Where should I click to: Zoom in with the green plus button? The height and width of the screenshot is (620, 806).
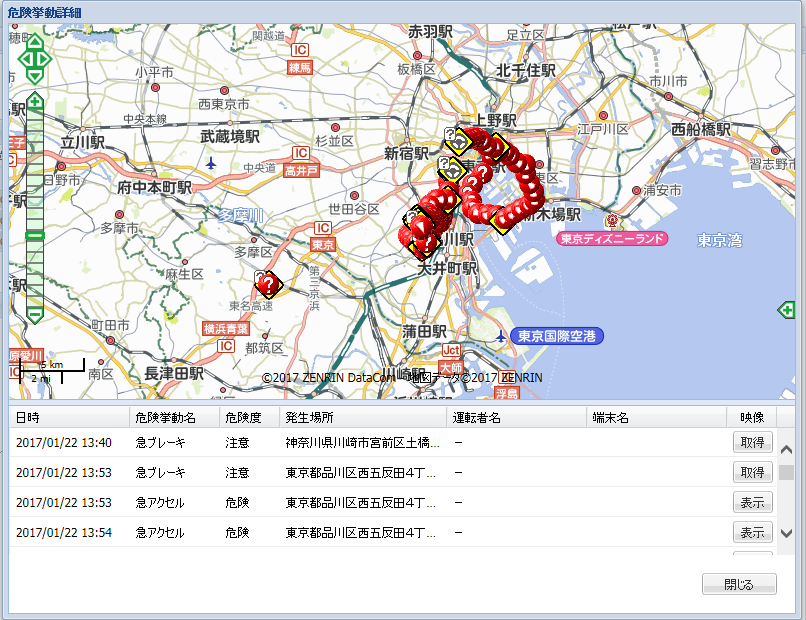pyautogui.click(x=35, y=101)
